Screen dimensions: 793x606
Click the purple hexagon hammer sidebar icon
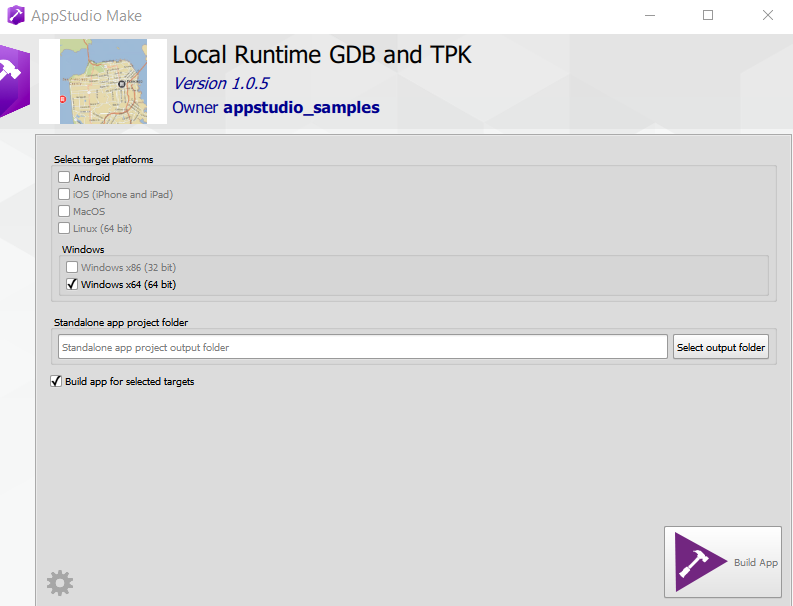[15, 81]
